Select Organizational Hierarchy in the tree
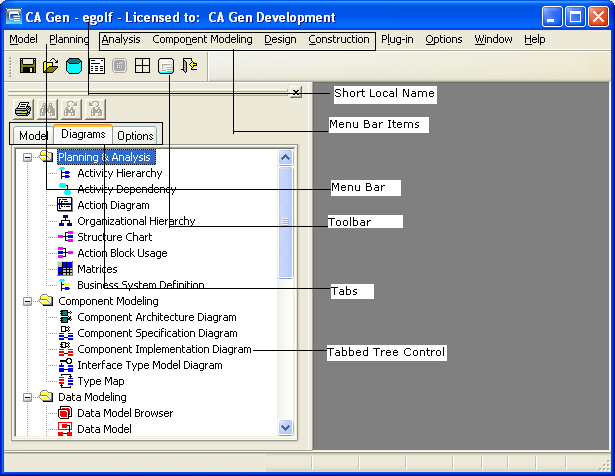This screenshot has height=476, width=615. pyautogui.click(x=136, y=221)
